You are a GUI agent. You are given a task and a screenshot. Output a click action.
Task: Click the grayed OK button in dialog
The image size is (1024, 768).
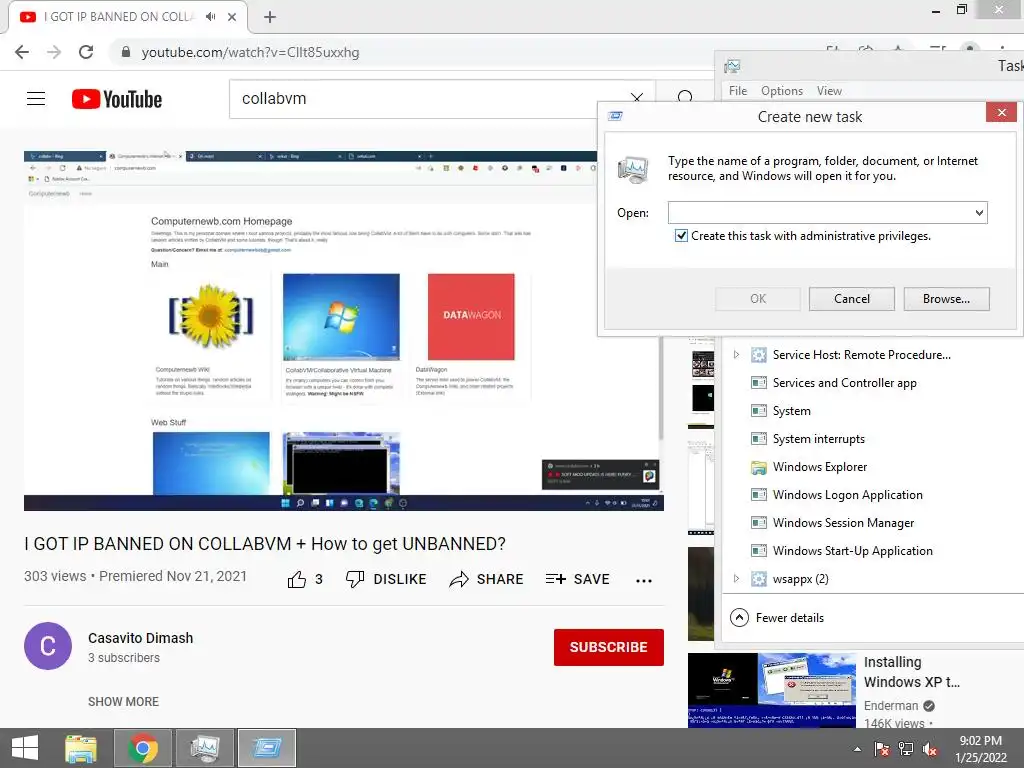click(x=758, y=299)
